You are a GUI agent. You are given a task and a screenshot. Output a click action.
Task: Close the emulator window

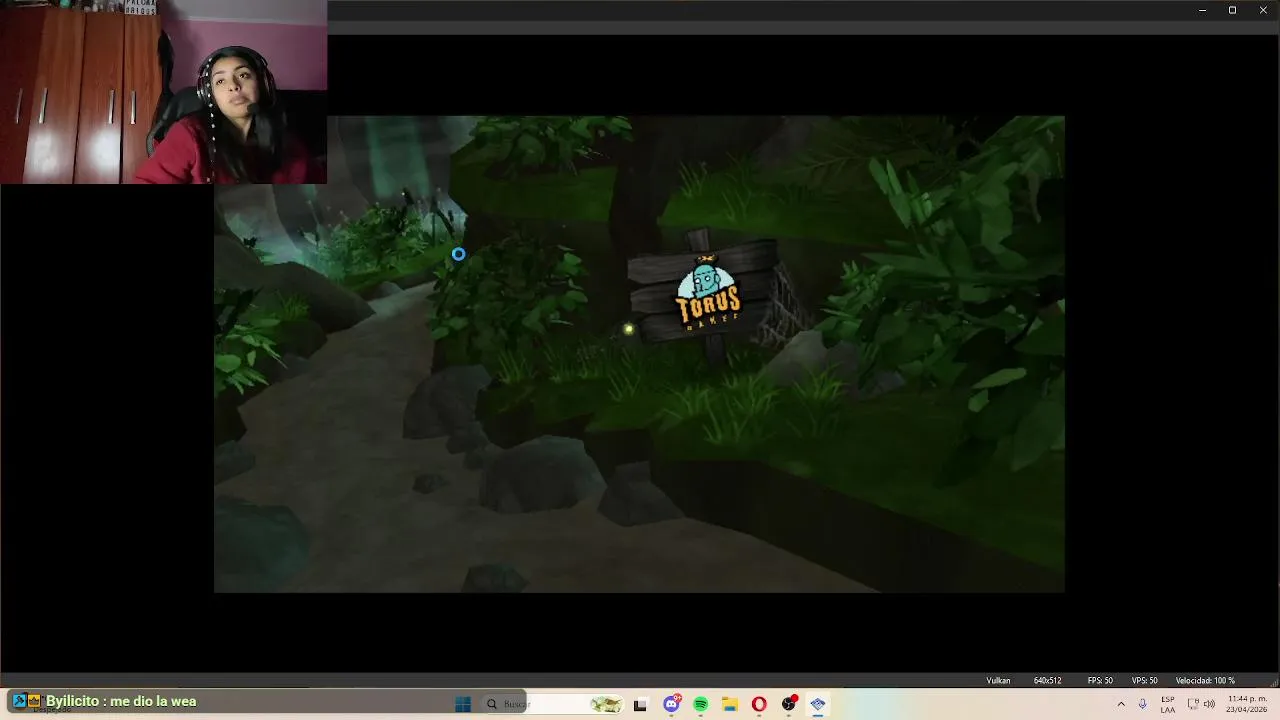coord(1263,10)
